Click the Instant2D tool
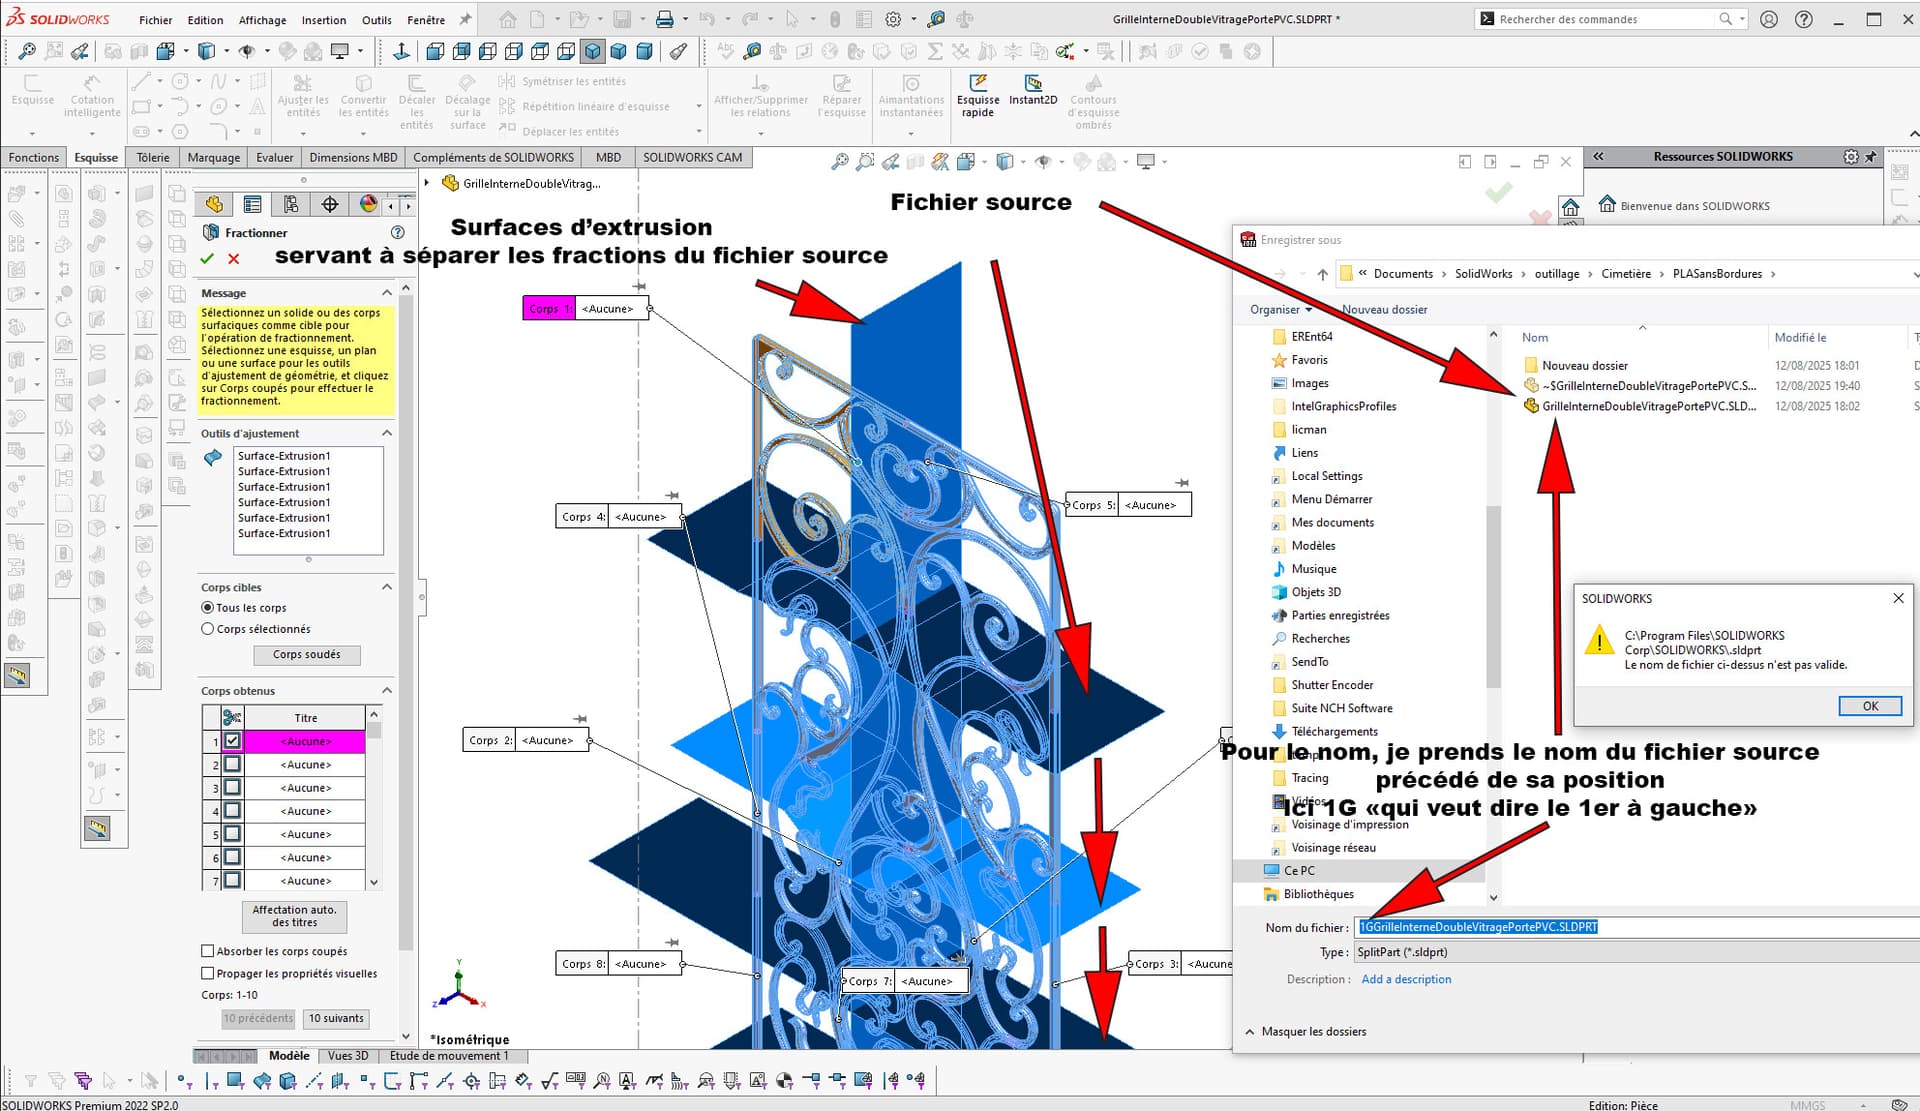This screenshot has width=1920, height=1111. tap(1033, 91)
